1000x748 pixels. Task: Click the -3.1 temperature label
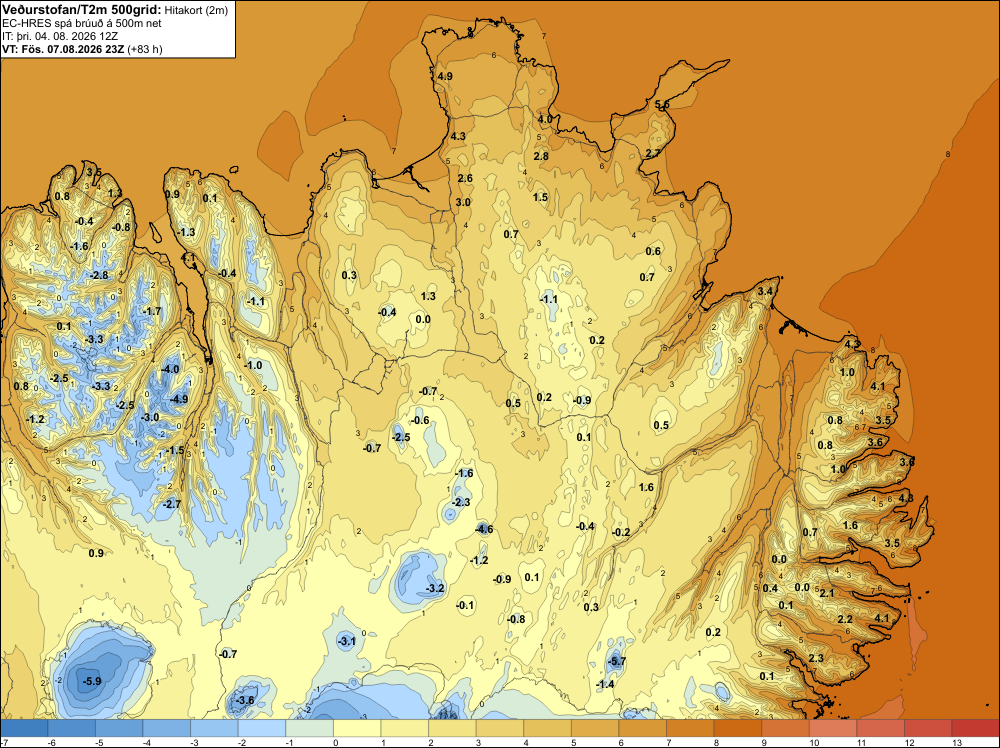(x=346, y=641)
